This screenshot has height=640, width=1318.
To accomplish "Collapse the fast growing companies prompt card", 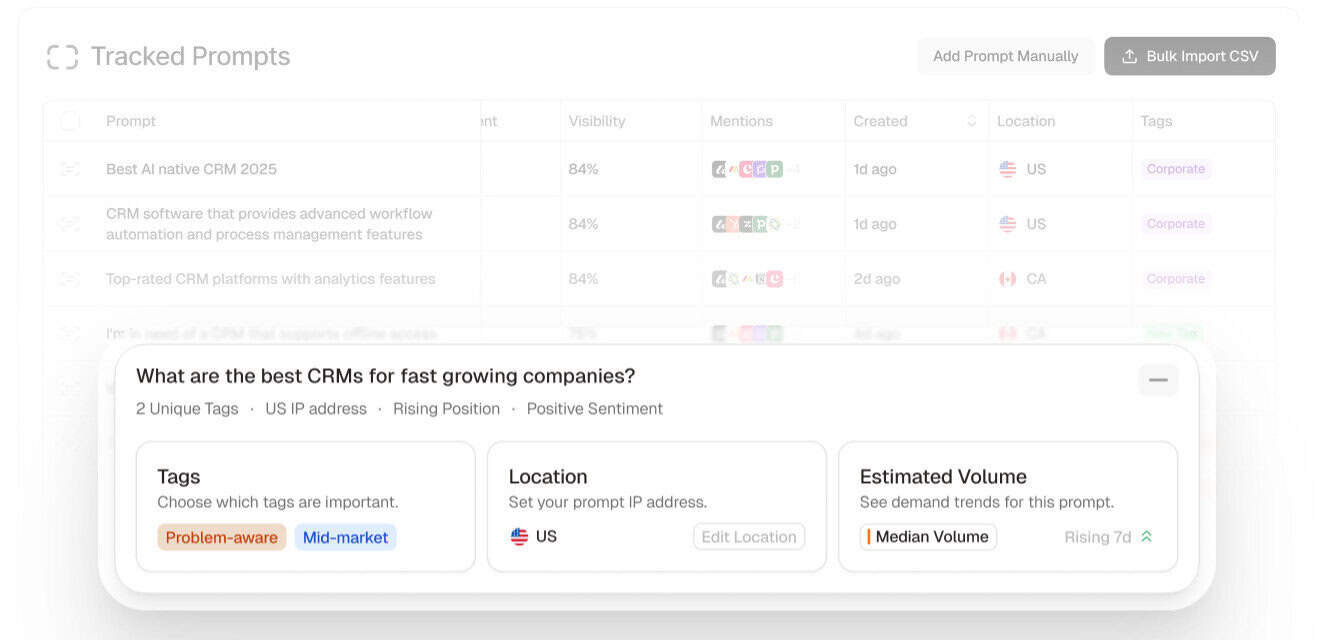I will click(1157, 380).
